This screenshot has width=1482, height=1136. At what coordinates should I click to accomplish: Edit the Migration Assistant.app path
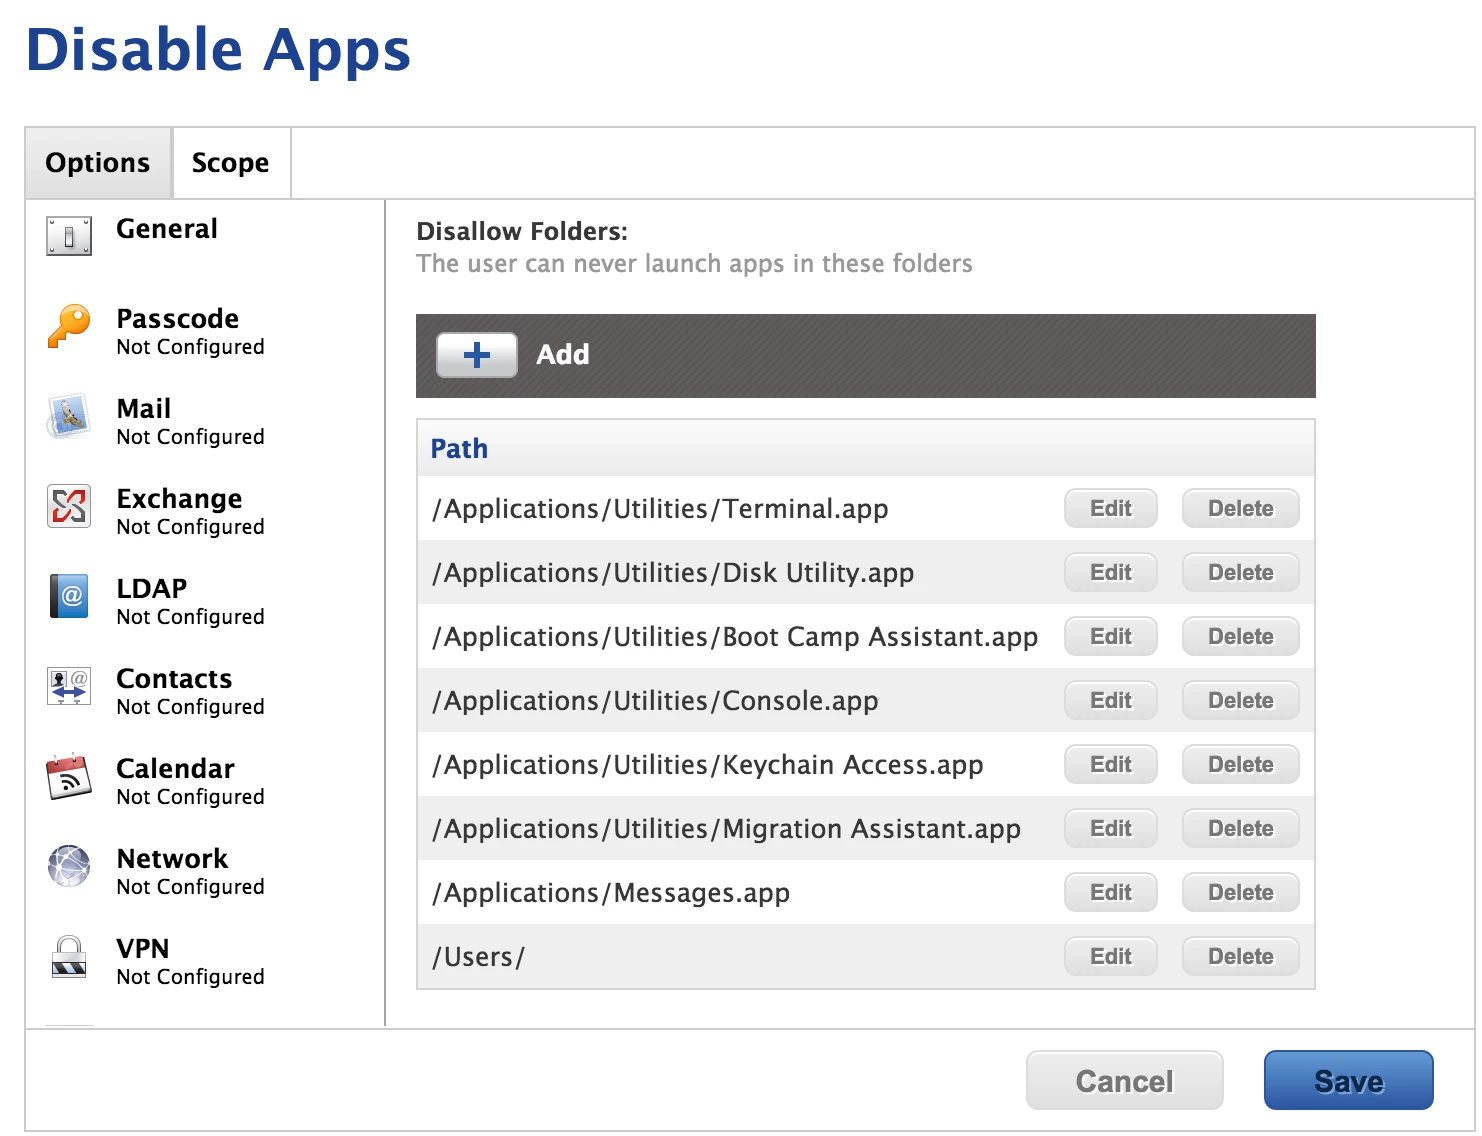coord(1111,828)
